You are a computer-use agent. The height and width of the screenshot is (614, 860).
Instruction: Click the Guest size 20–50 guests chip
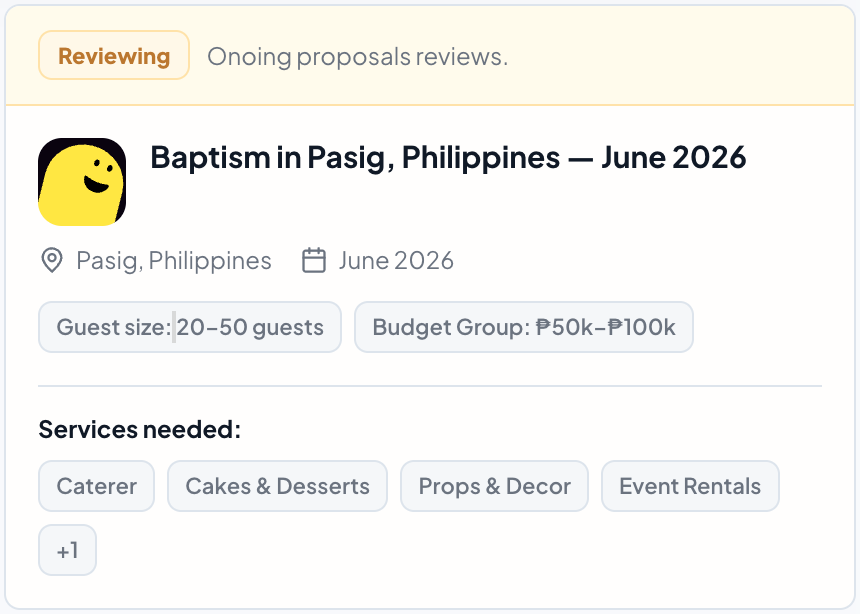point(190,327)
